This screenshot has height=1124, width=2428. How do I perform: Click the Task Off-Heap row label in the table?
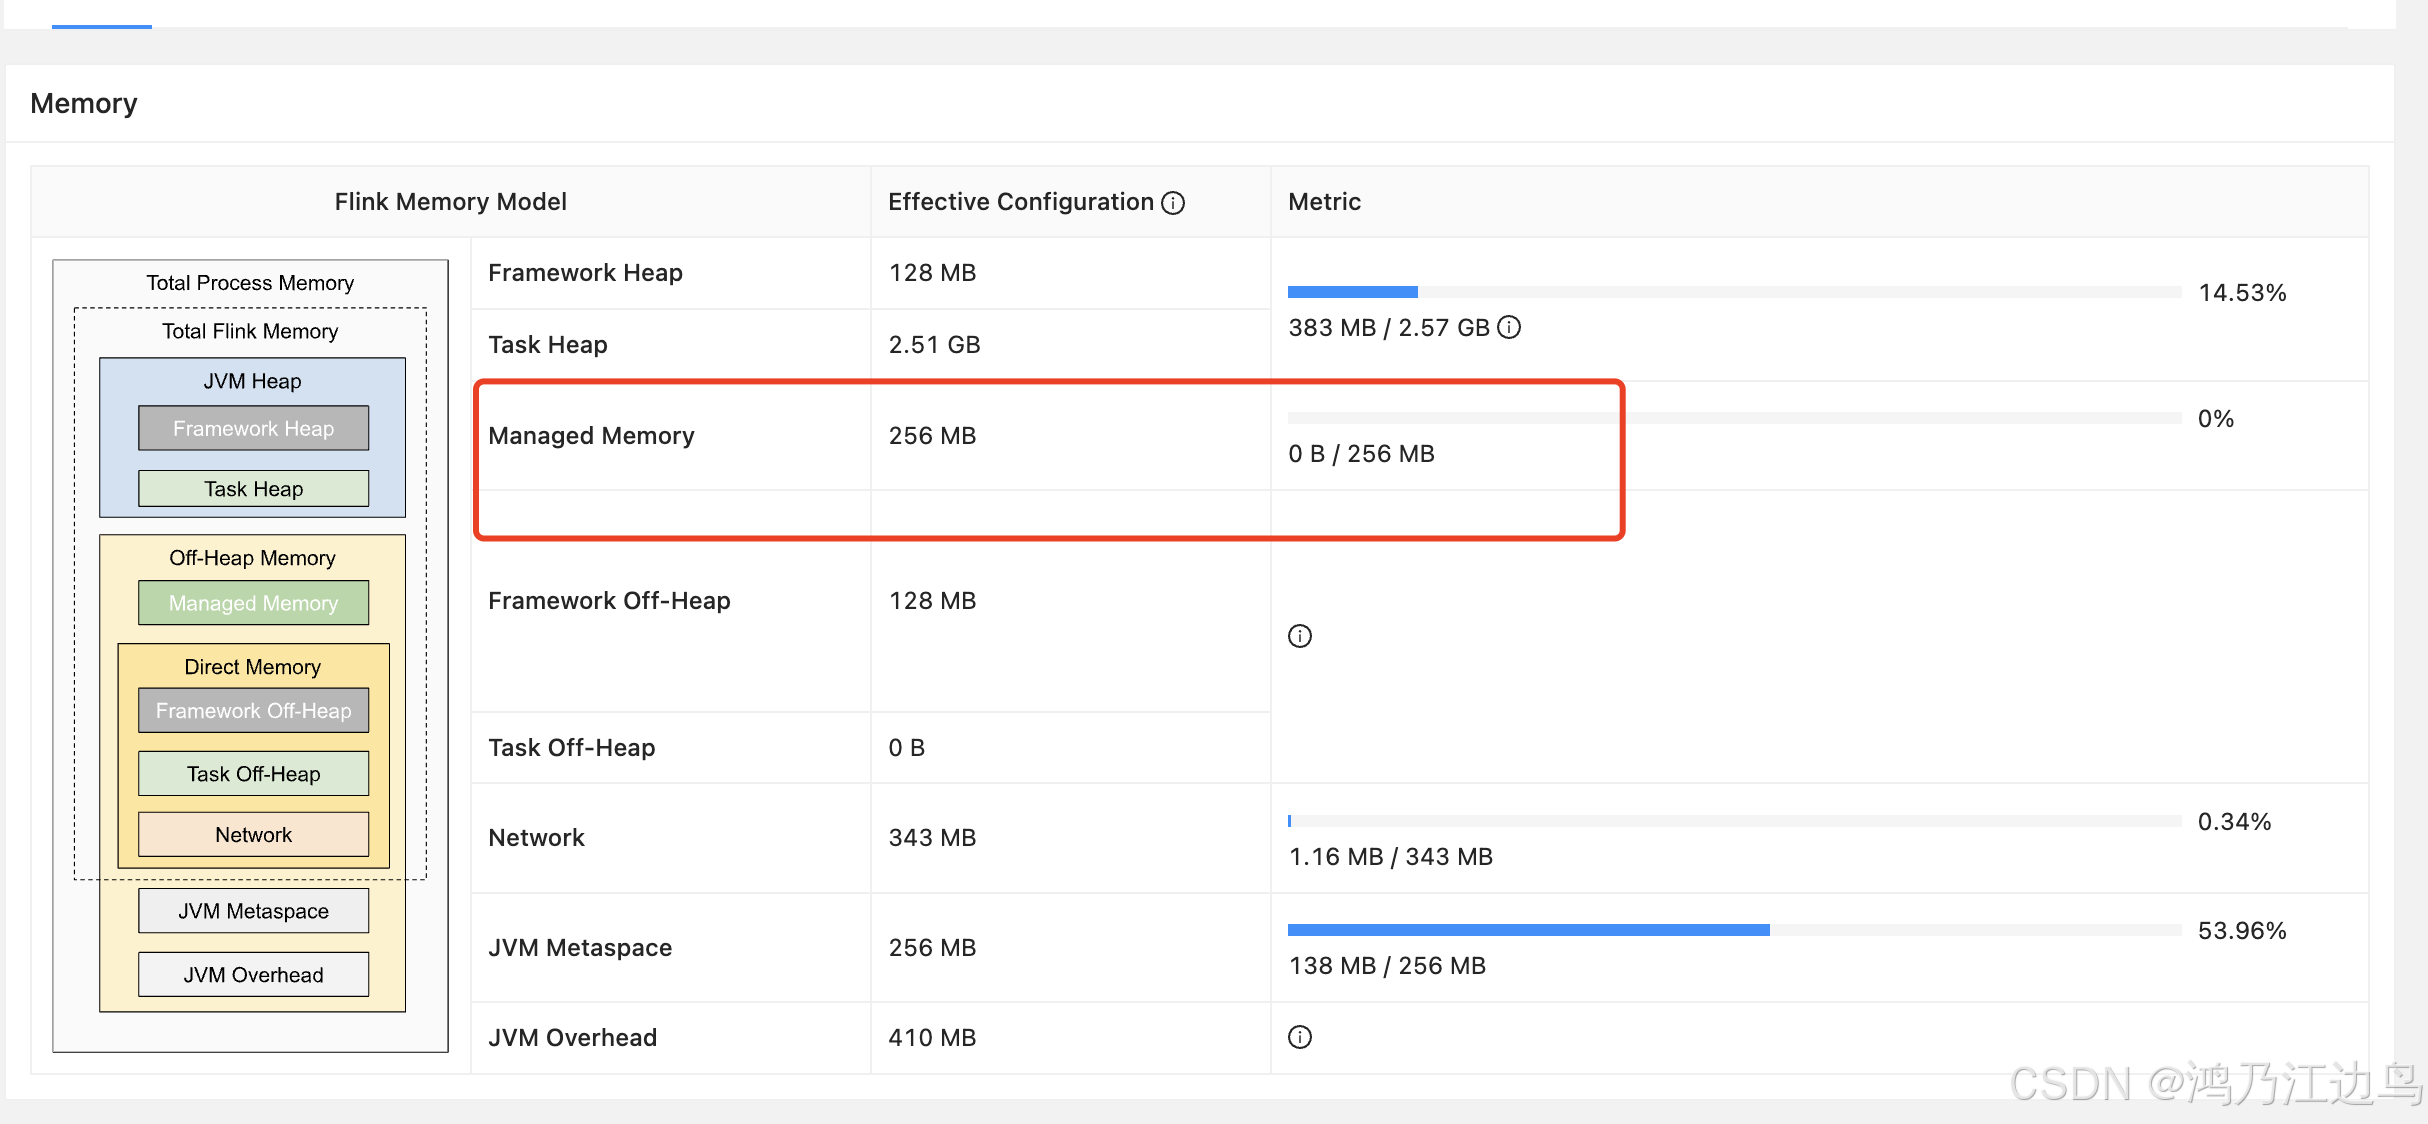pyautogui.click(x=572, y=748)
